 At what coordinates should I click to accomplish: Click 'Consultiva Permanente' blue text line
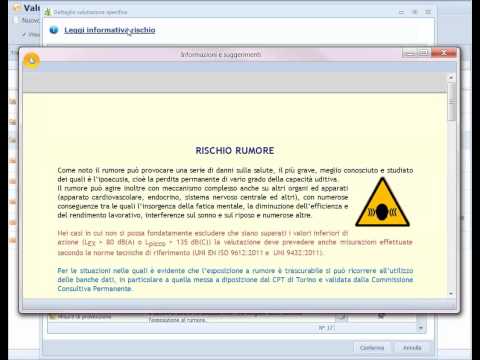[x=95, y=289]
